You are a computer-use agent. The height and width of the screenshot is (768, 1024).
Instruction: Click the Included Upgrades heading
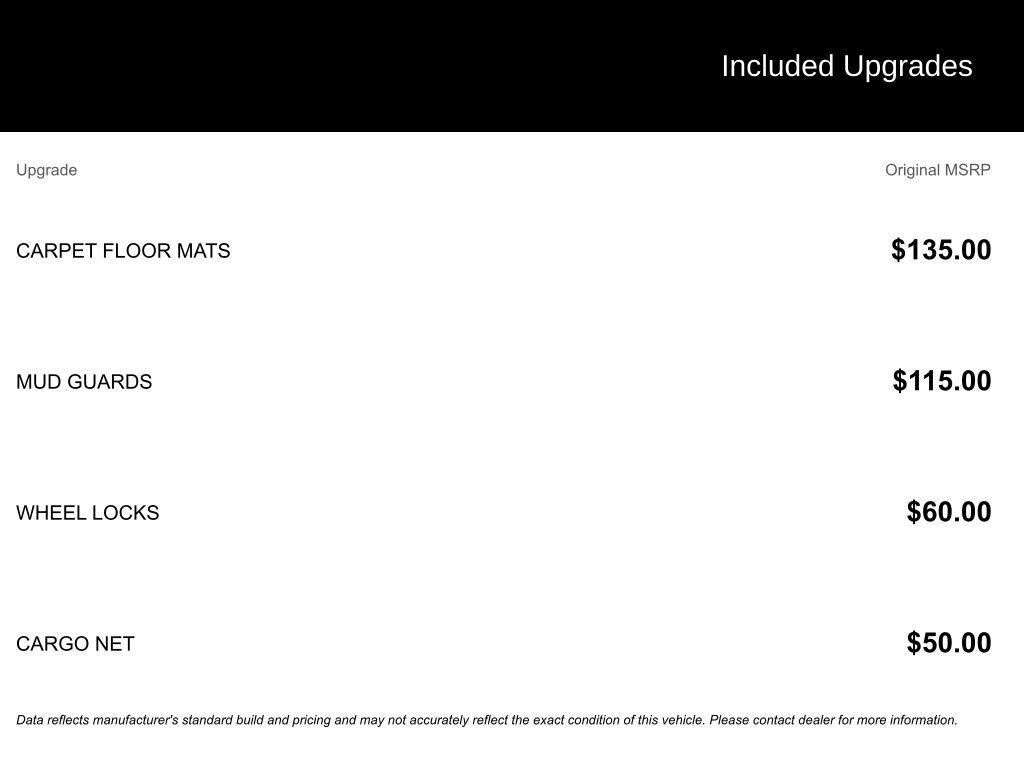pyautogui.click(x=846, y=67)
